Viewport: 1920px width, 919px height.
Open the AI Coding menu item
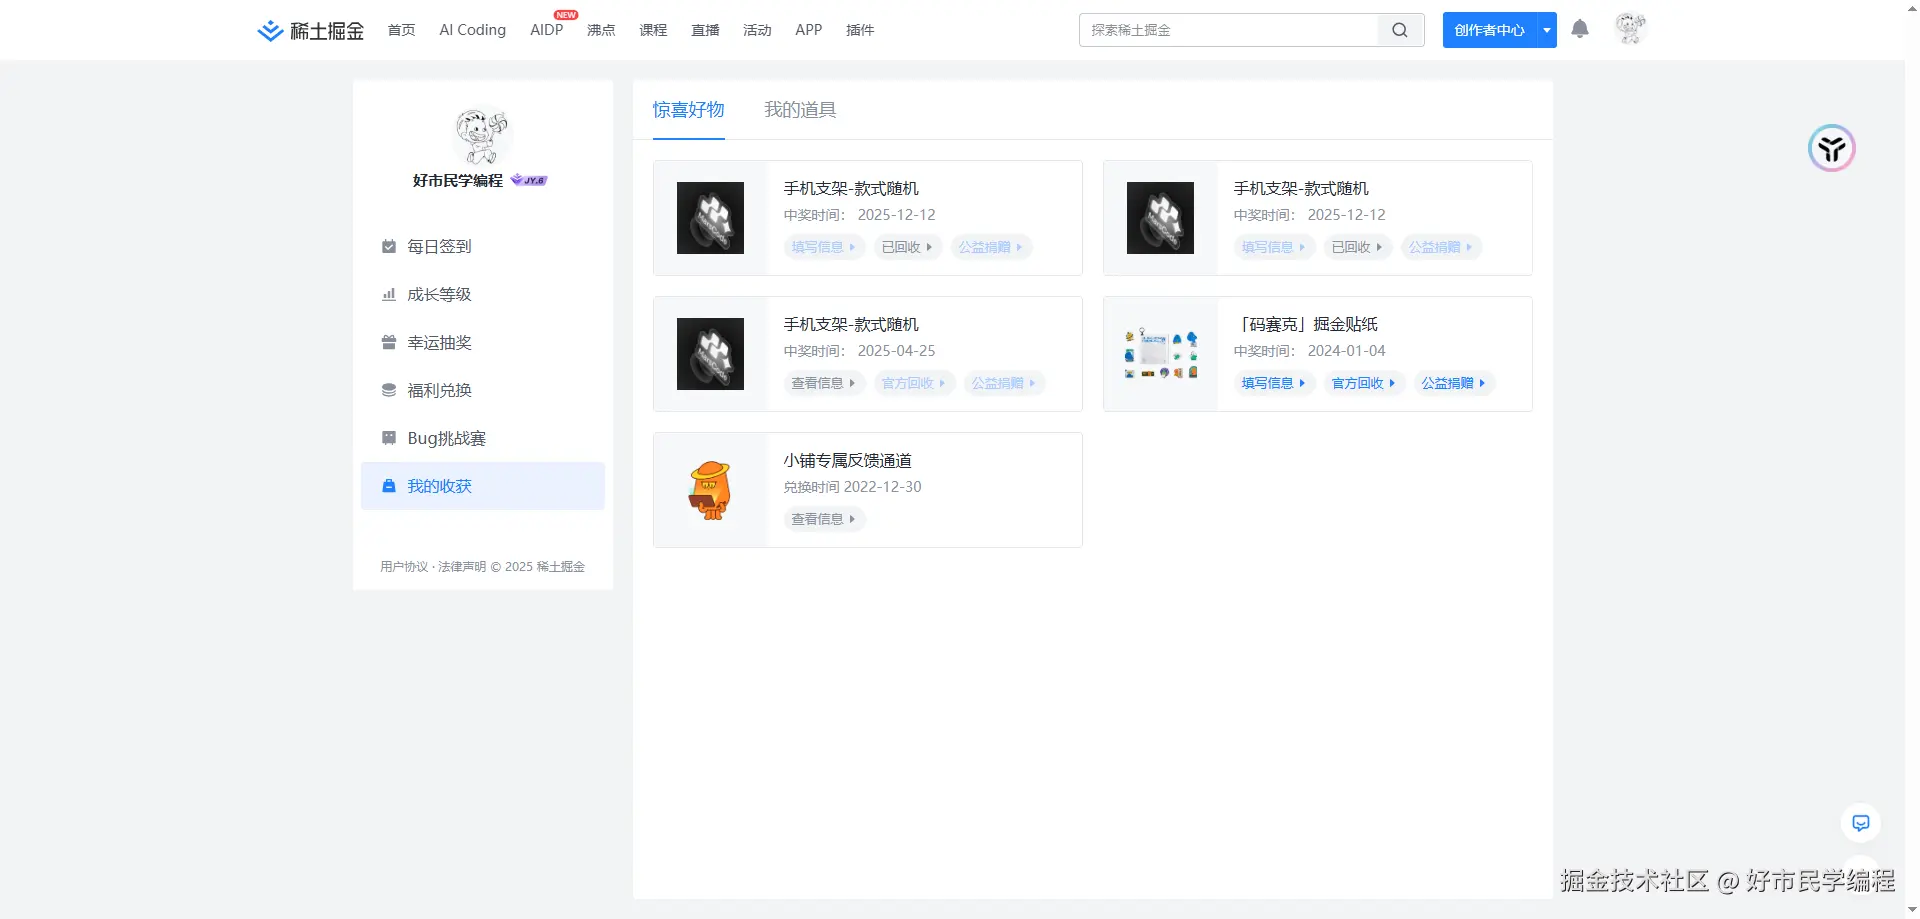coord(471,30)
